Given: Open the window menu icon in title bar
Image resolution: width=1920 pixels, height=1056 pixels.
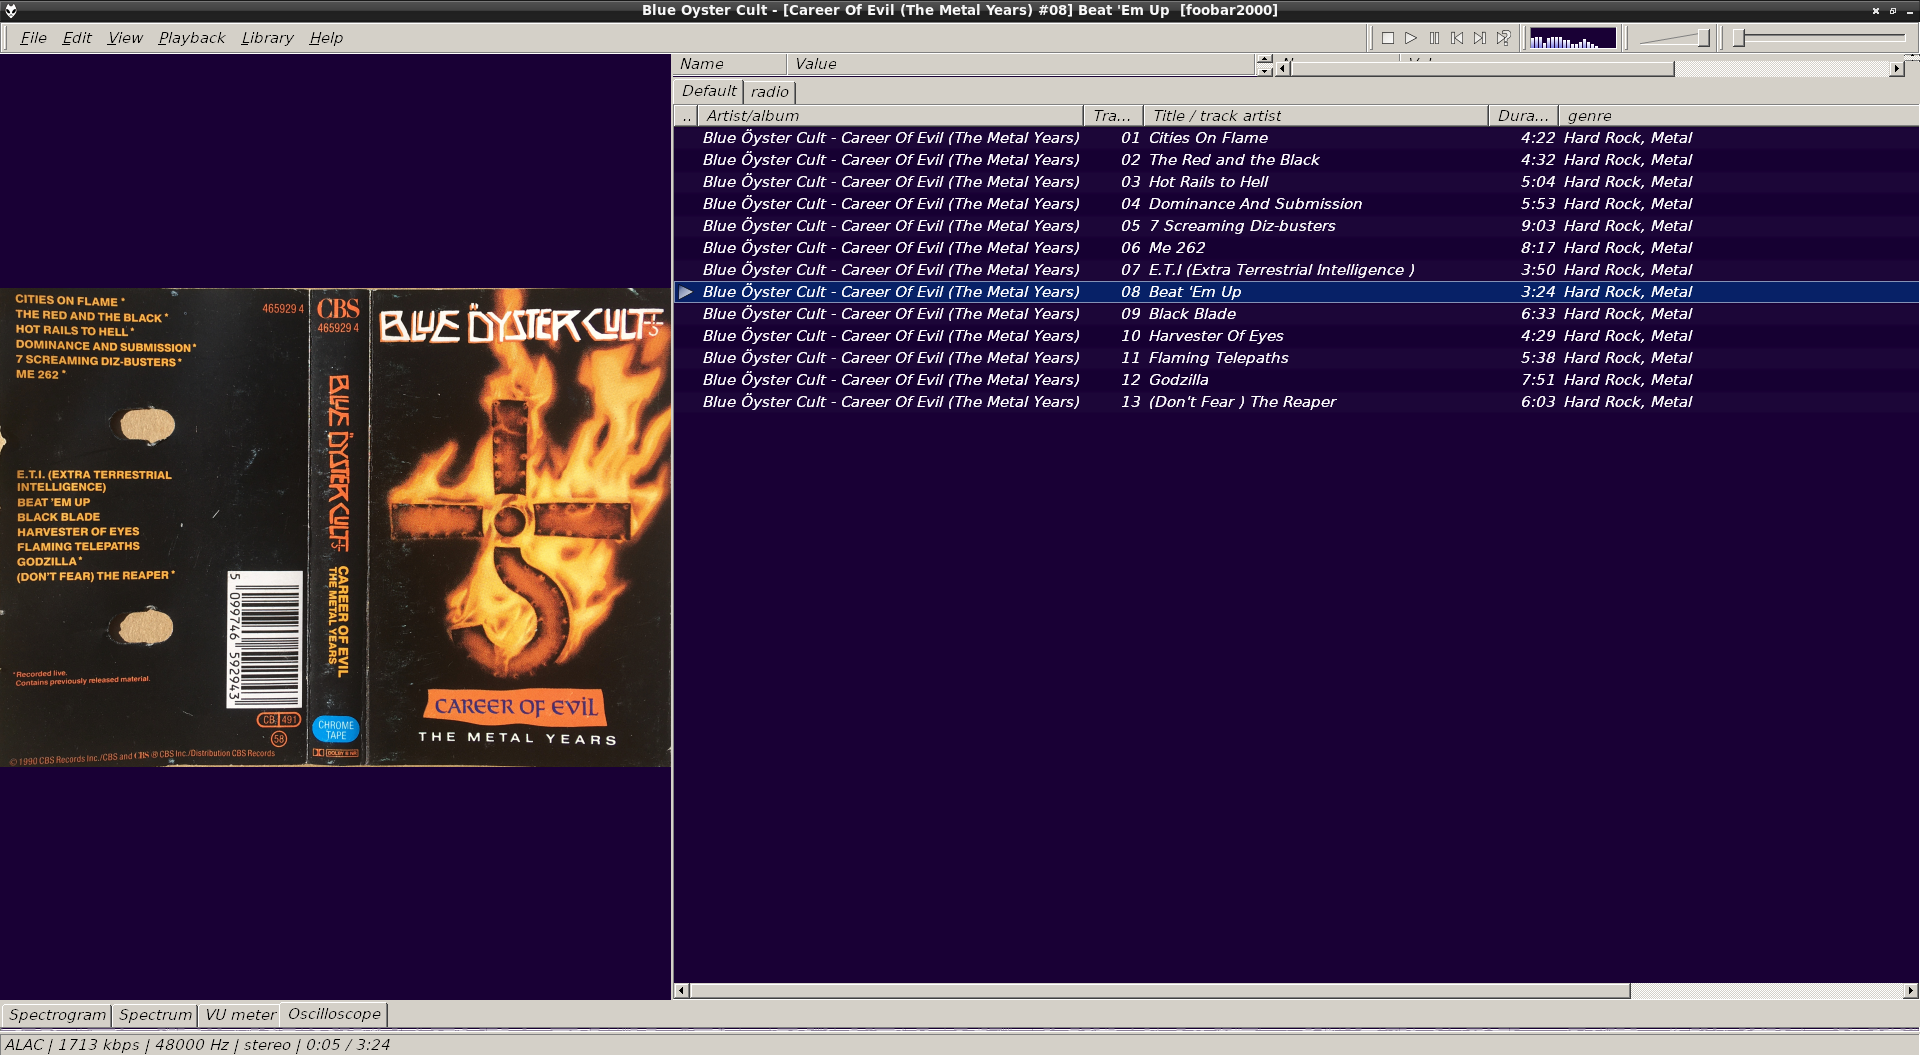Looking at the screenshot, I should pos(11,10).
